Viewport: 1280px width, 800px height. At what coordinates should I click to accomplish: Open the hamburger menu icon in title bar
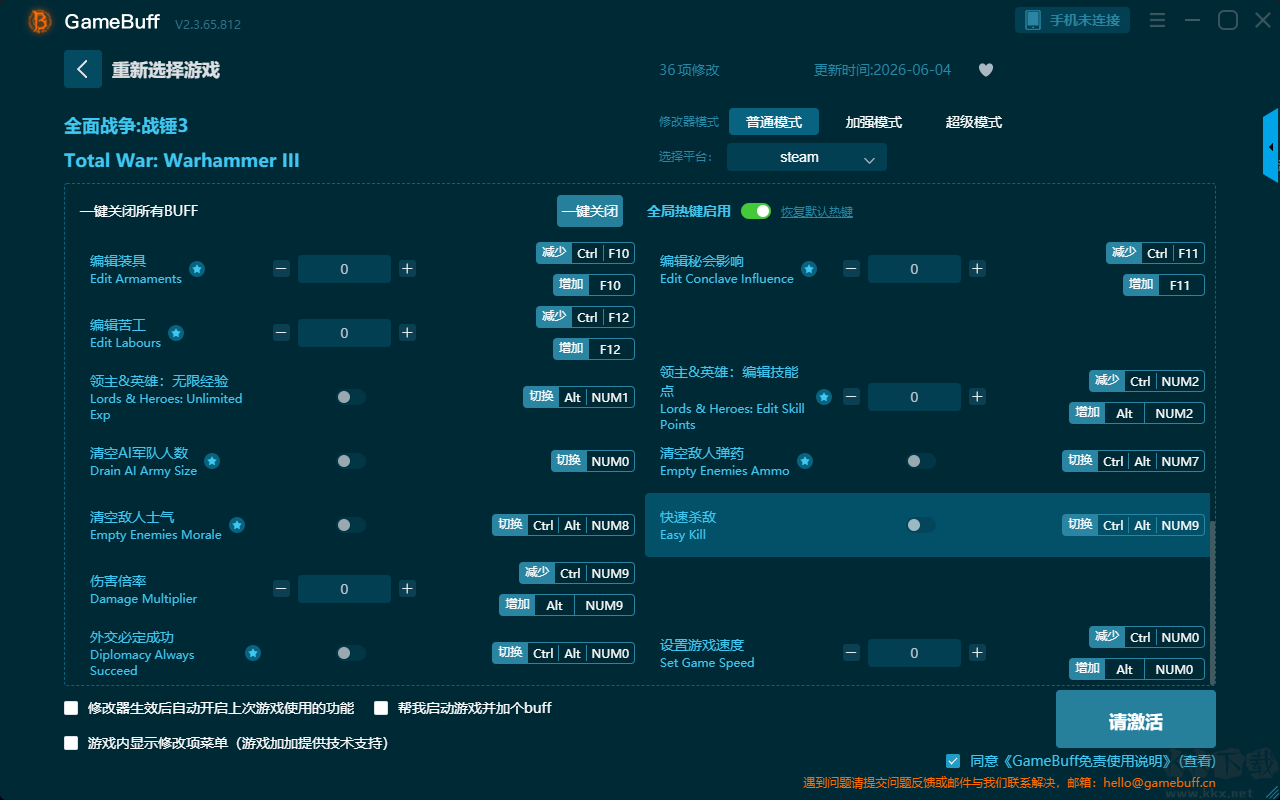[x=1157, y=20]
